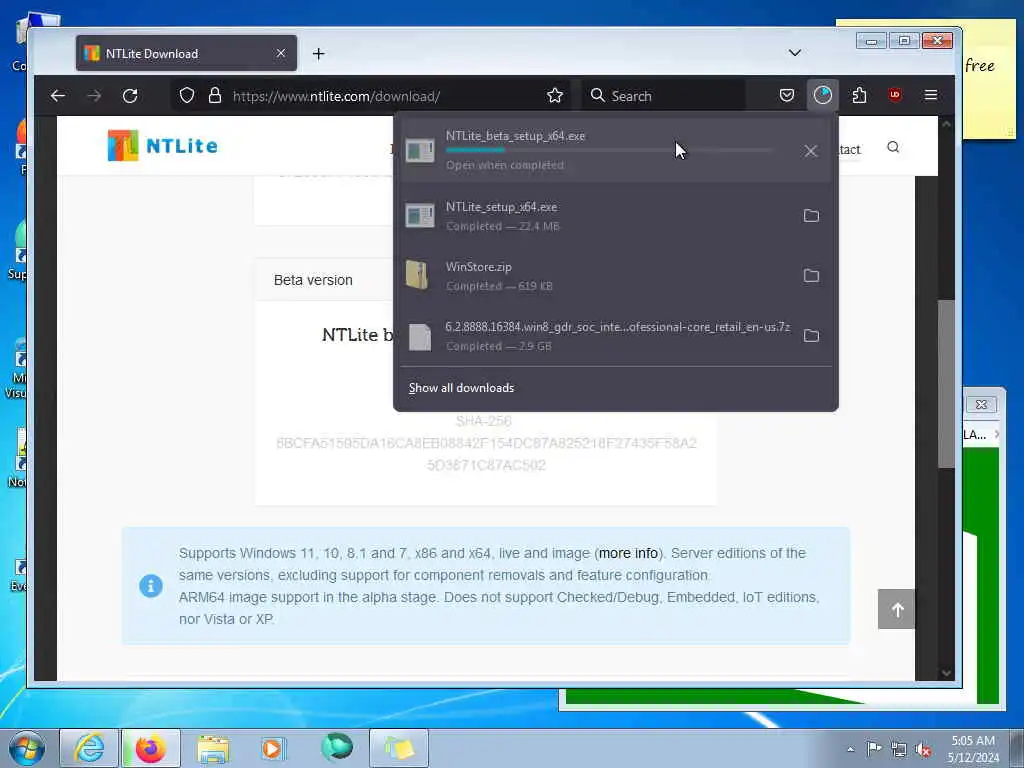Close the NTLite Download tab
The image size is (1024, 768).
(281, 53)
